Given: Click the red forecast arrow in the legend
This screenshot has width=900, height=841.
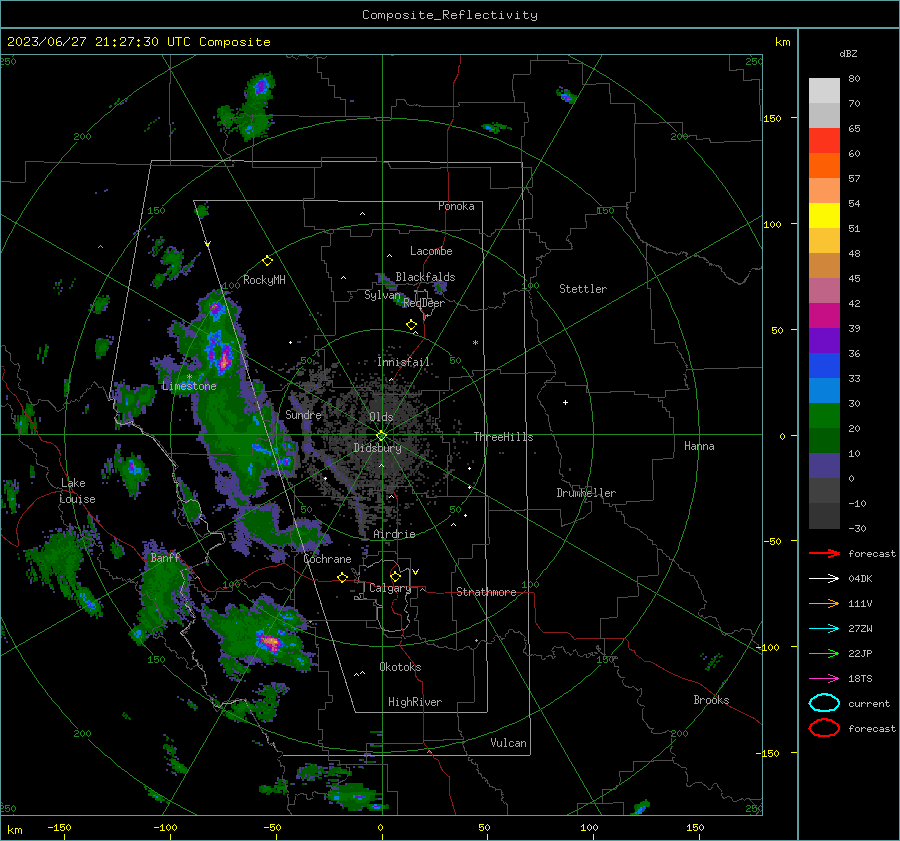Looking at the screenshot, I should click(824, 553).
